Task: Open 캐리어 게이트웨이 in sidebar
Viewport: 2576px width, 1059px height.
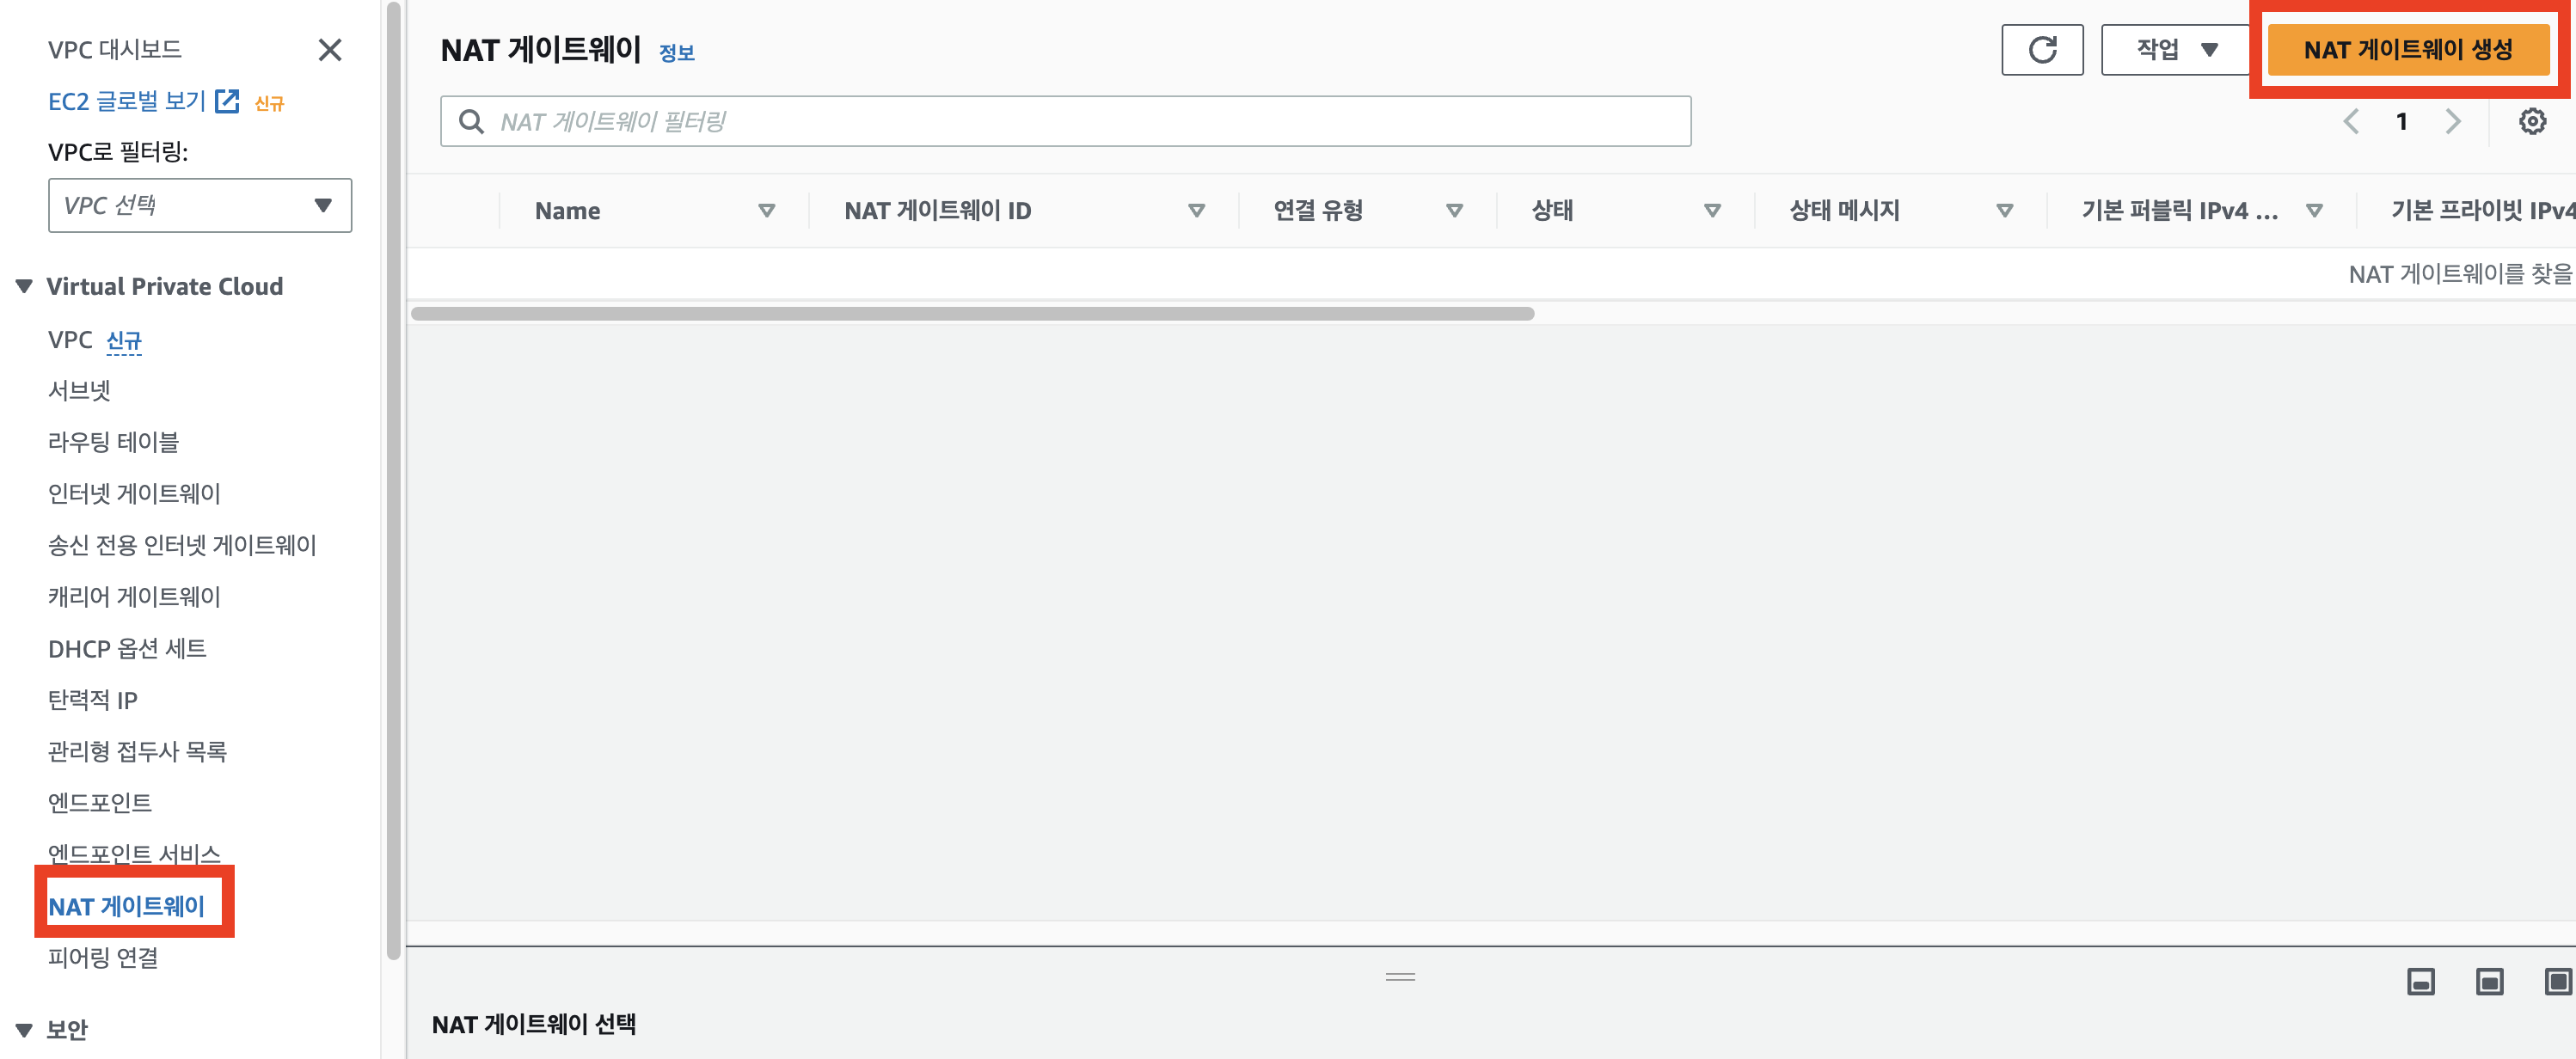Action: pyautogui.click(x=134, y=597)
